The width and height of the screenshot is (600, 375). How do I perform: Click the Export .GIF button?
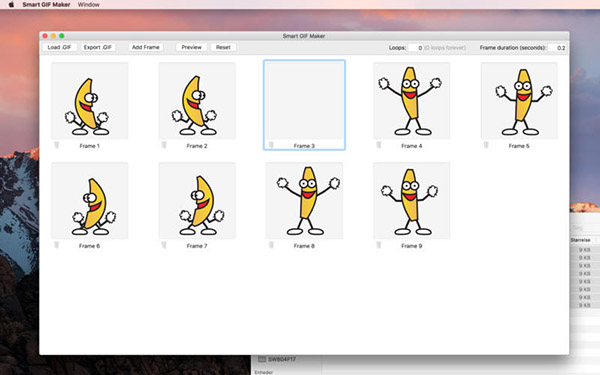point(98,47)
